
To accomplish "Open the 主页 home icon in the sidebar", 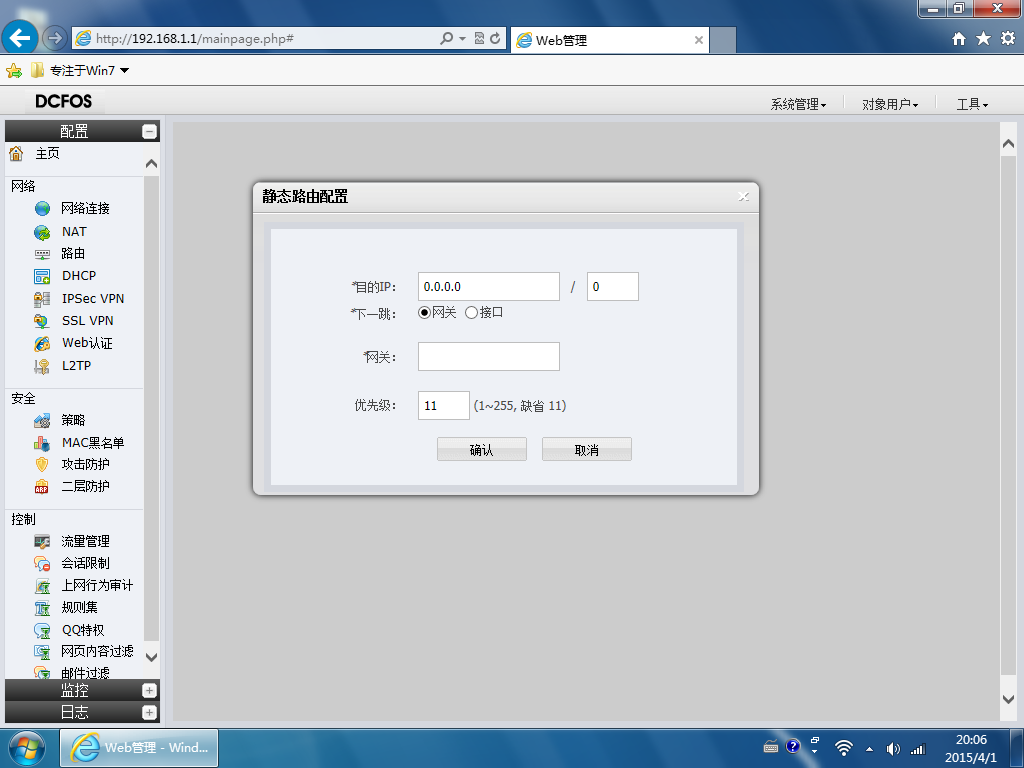I will tap(16, 153).
